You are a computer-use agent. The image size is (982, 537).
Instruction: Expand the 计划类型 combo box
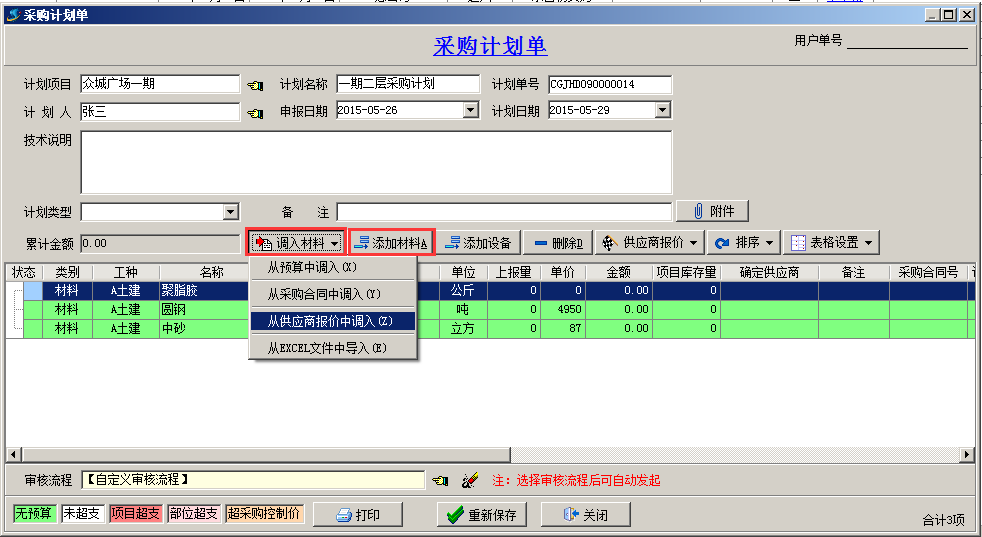(x=231, y=212)
